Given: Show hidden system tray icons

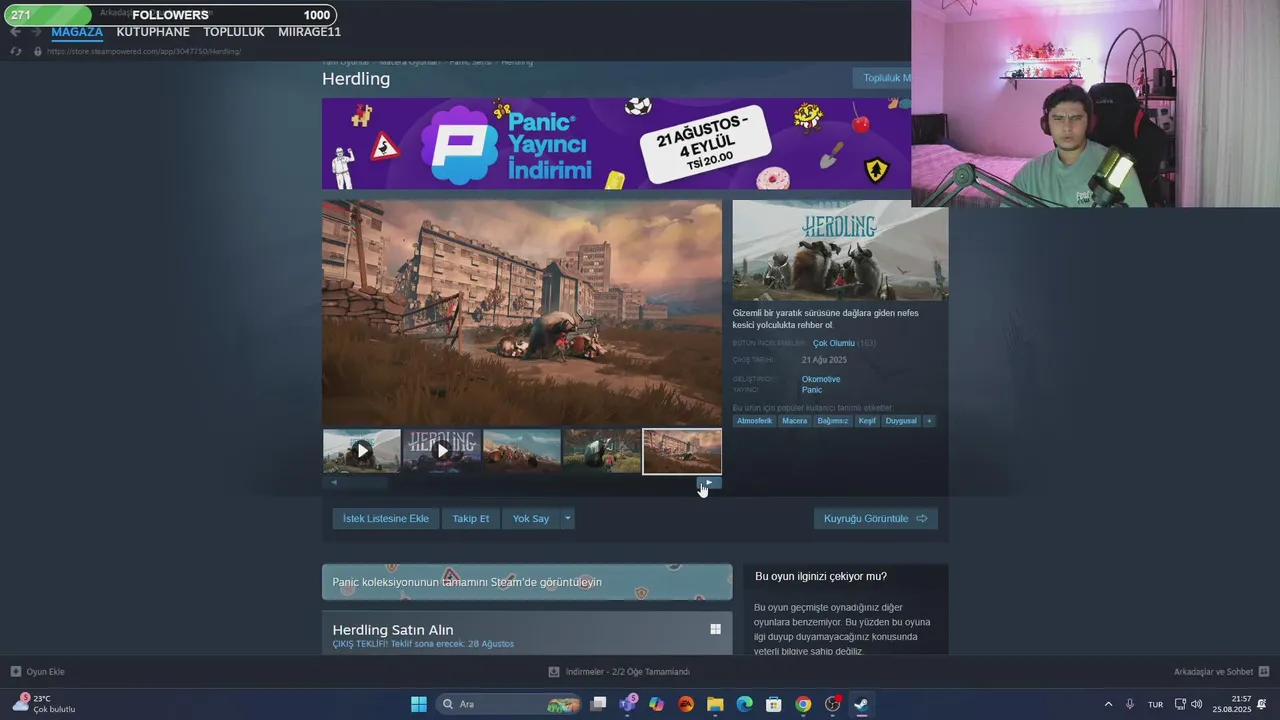Looking at the screenshot, I should point(1108,704).
